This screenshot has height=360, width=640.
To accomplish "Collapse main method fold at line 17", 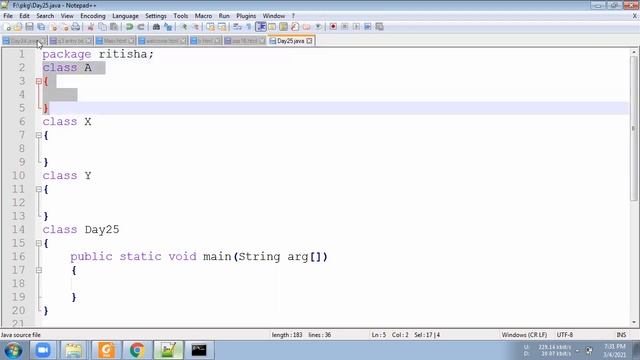I will point(39,270).
